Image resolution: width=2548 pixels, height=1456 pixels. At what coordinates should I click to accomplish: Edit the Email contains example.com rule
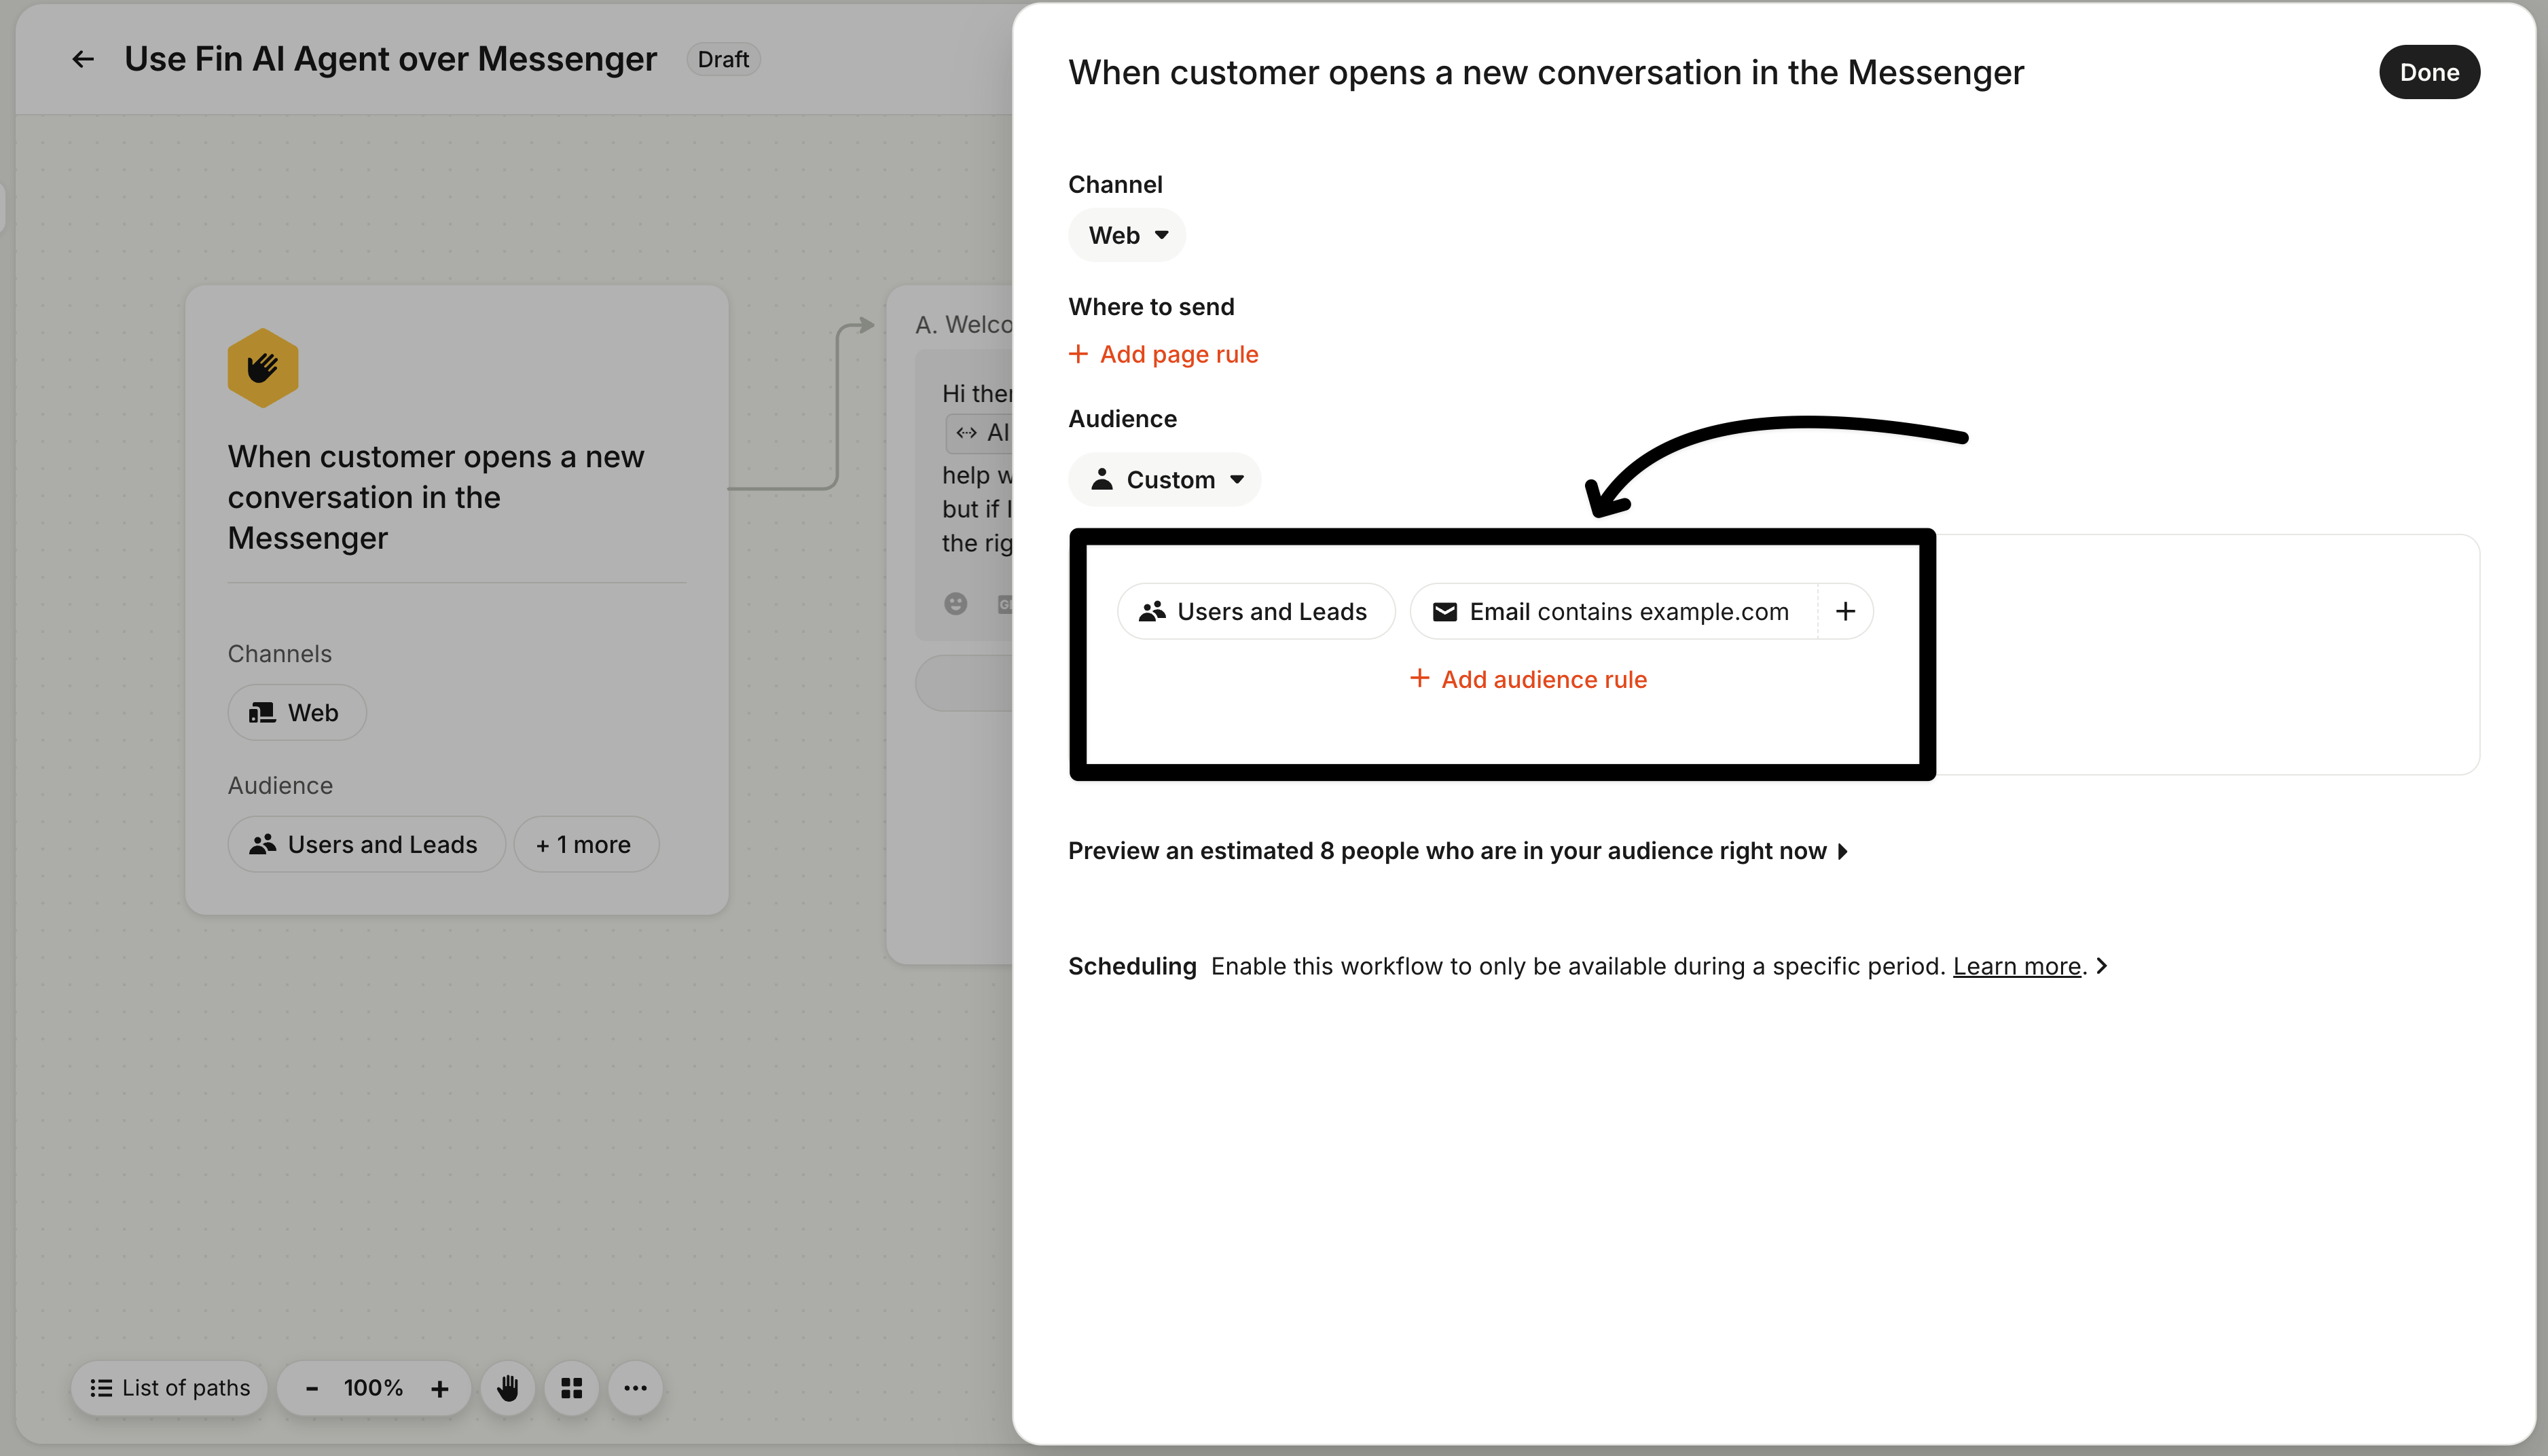click(x=1614, y=611)
